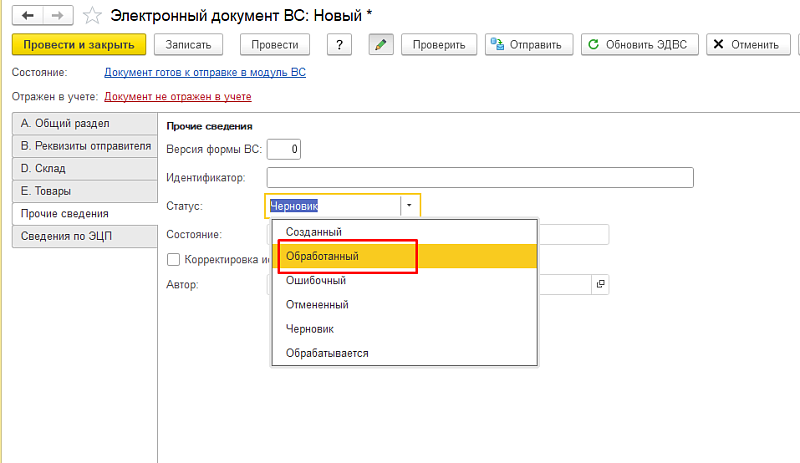Click the Идентификатор input field
This screenshot has width=800, height=463.
(x=480, y=178)
